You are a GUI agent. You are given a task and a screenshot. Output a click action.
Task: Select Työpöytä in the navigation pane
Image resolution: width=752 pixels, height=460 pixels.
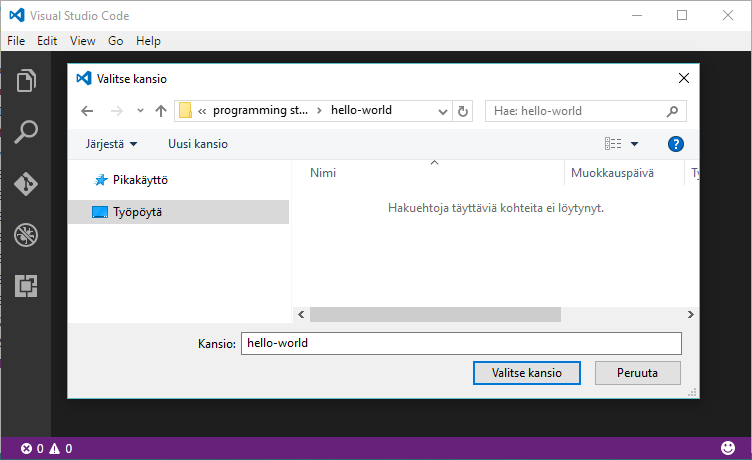click(137, 212)
